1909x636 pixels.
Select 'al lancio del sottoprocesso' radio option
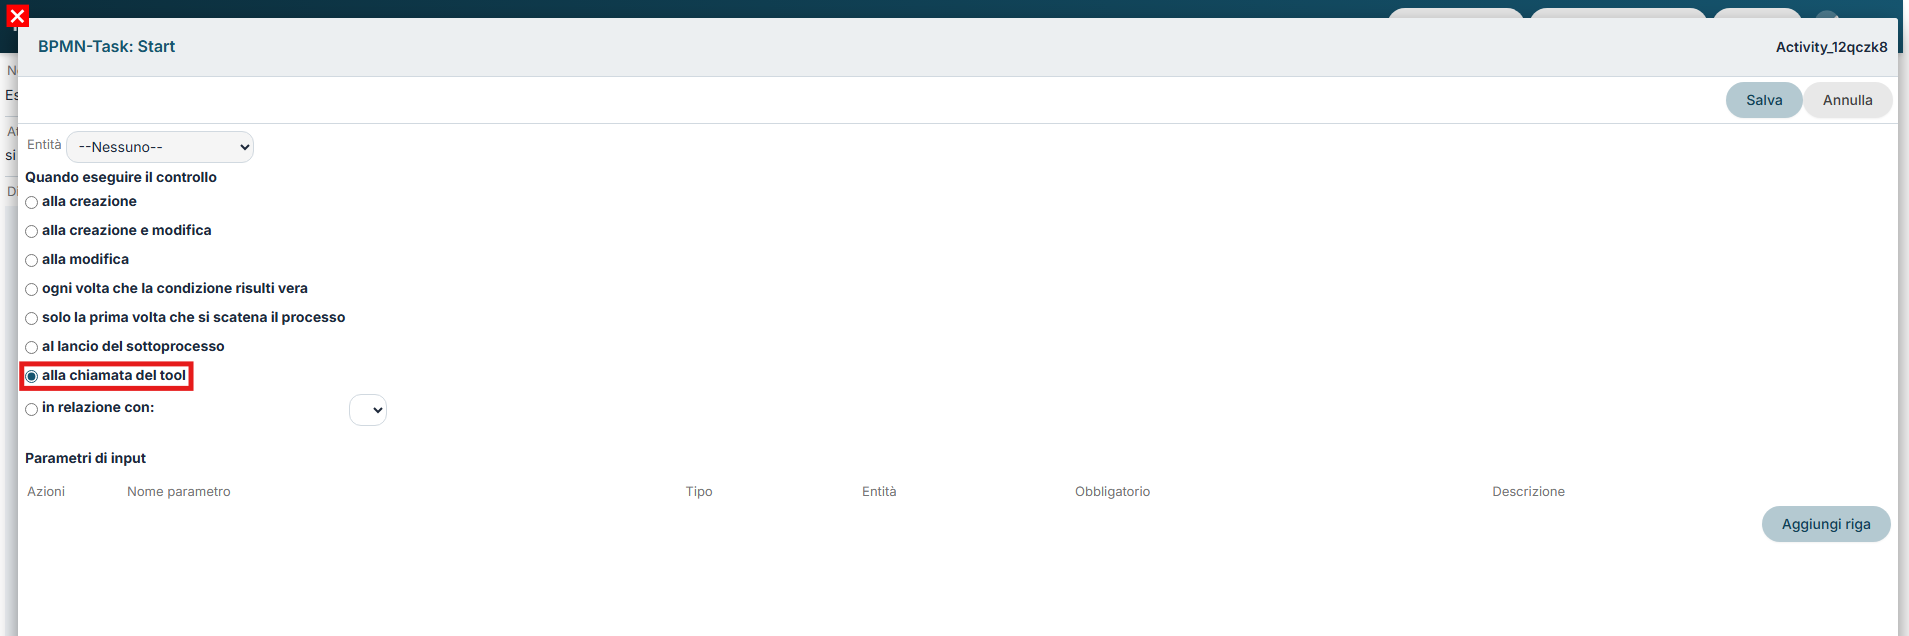pyautogui.click(x=32, y=347)
